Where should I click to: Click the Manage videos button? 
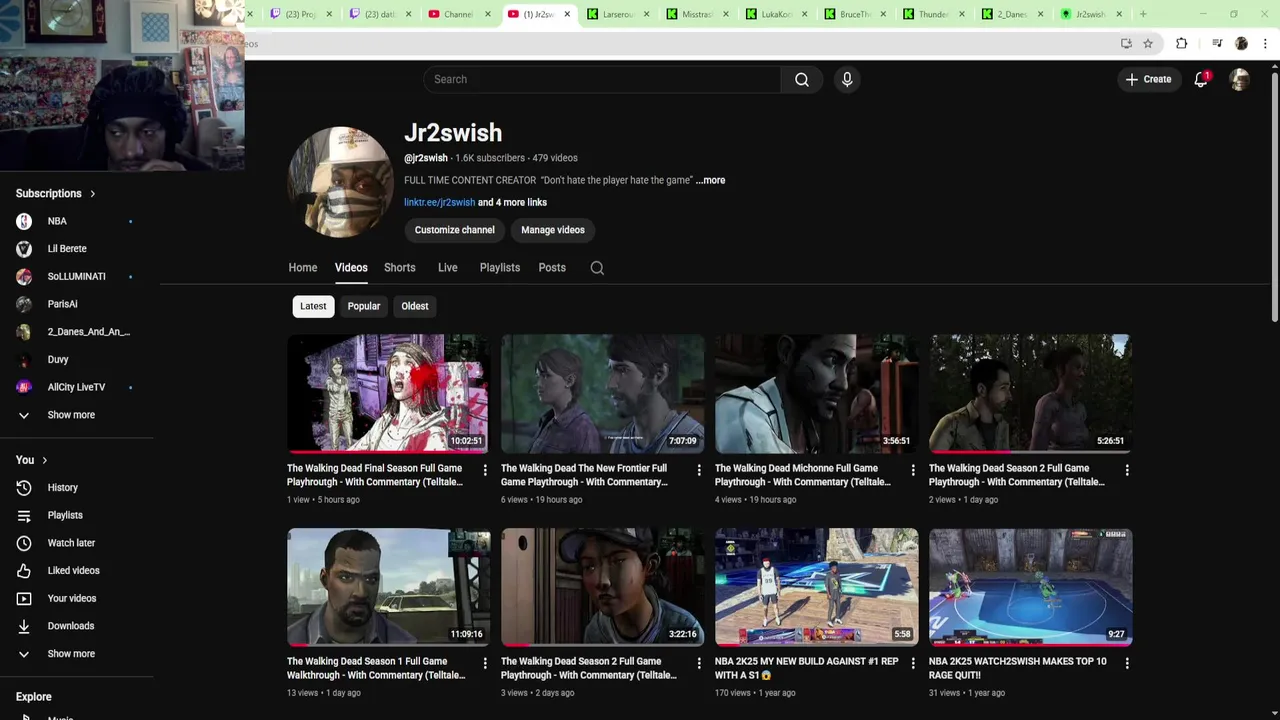(x=553, y=230)
